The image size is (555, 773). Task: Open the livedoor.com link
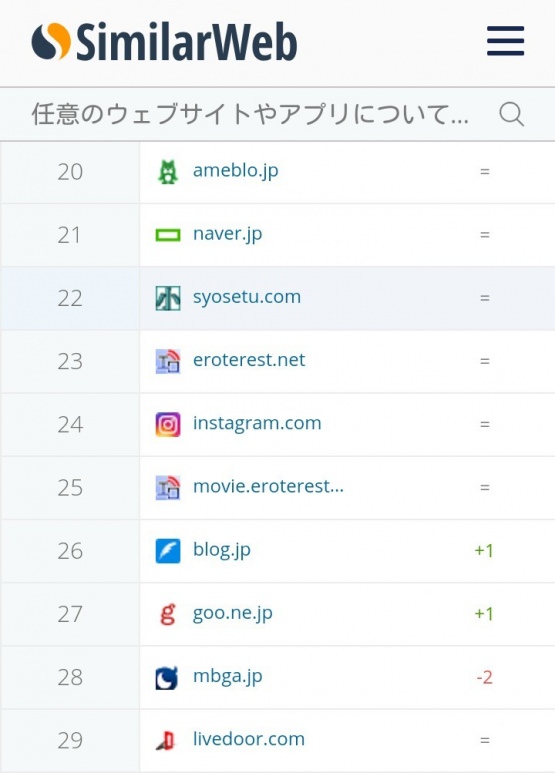[x=248, y=739]
